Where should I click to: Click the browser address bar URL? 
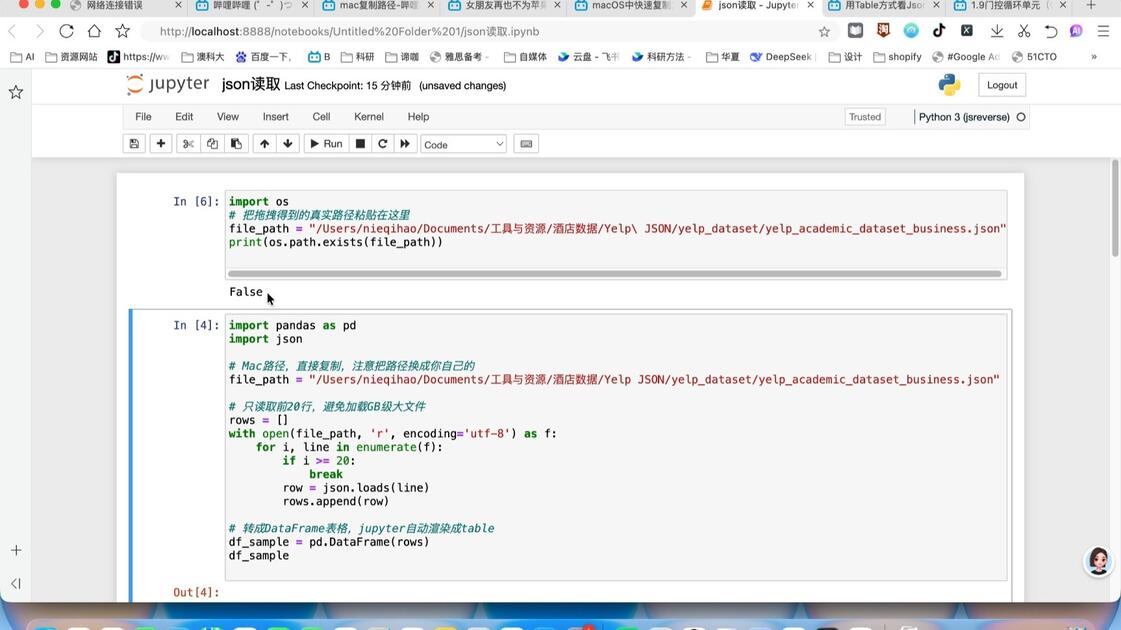coord(349,31)
